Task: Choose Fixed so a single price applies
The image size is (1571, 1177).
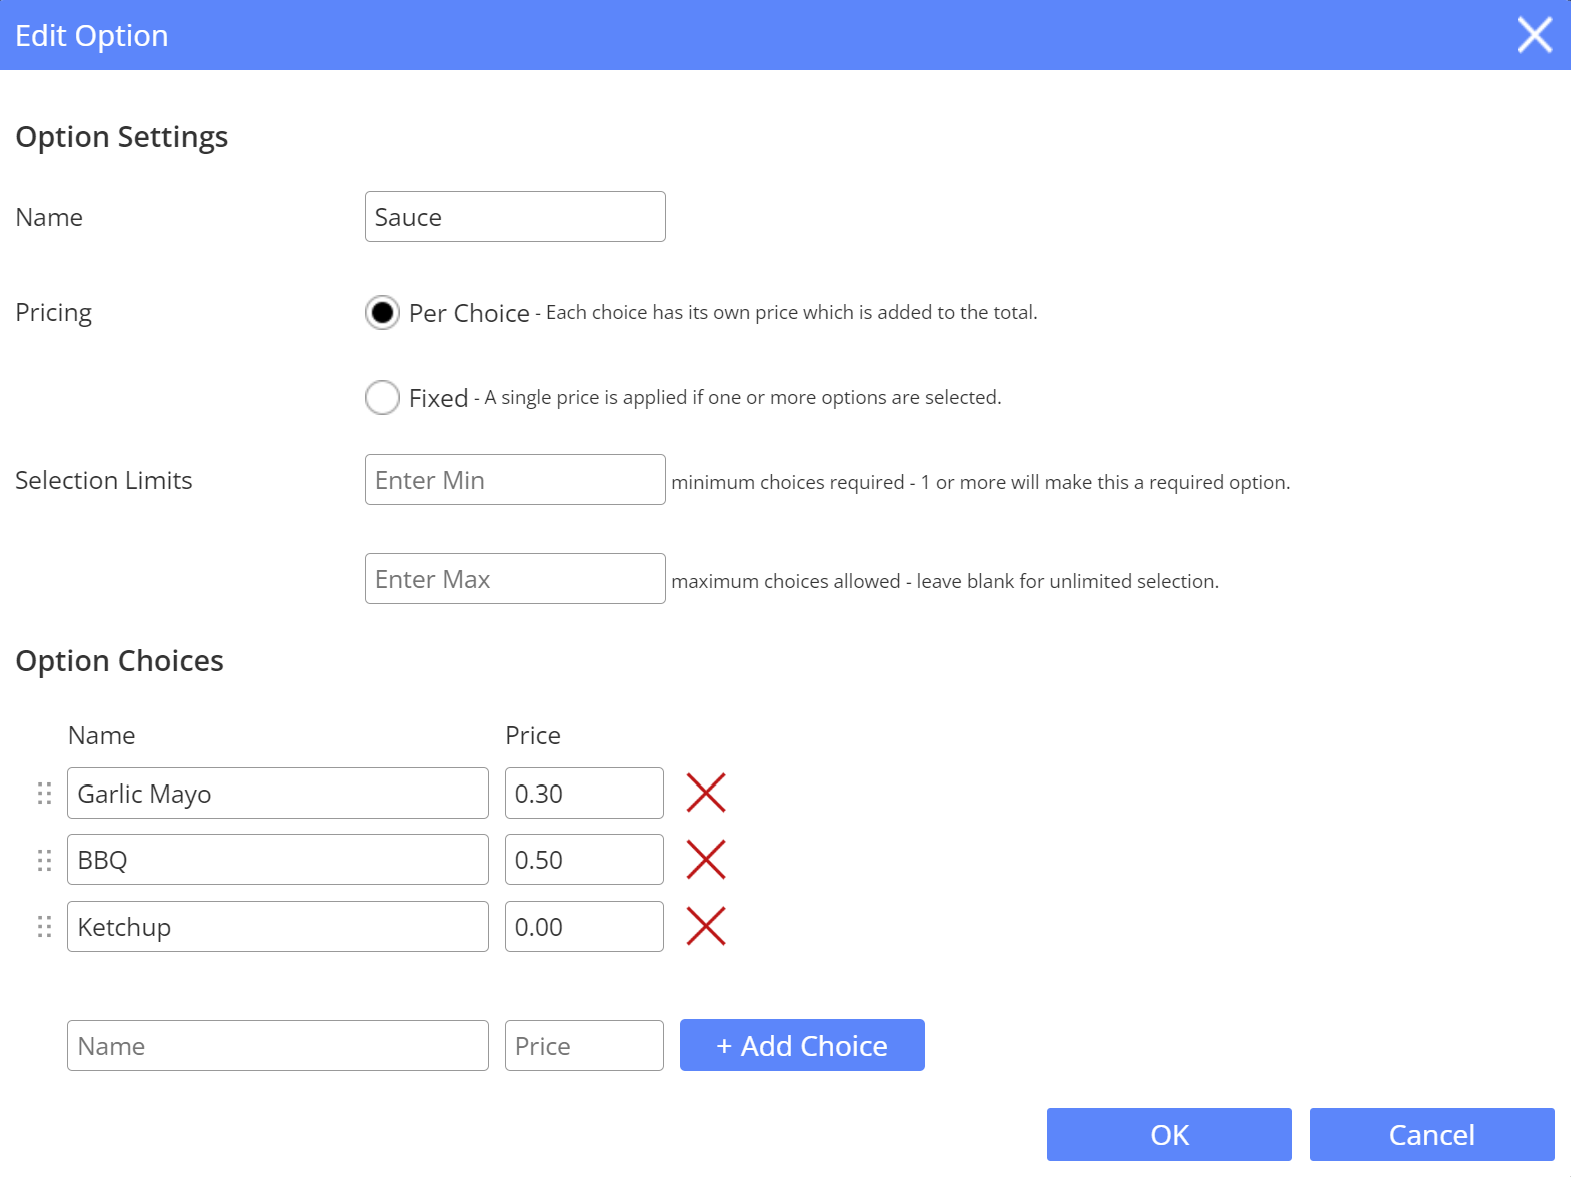Action: point(382,397)
